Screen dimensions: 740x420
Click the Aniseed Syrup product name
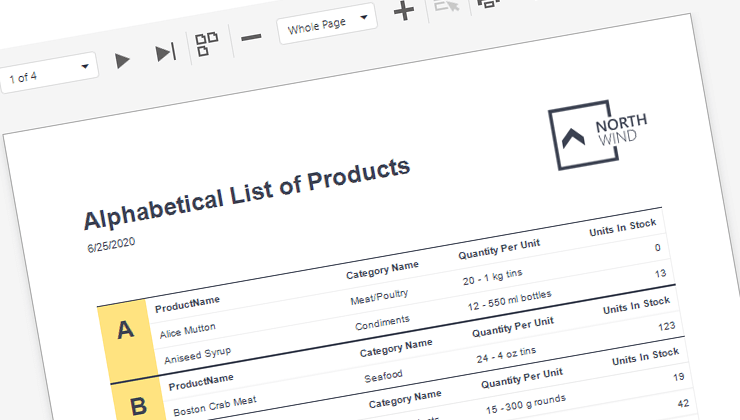pos(195,357)
